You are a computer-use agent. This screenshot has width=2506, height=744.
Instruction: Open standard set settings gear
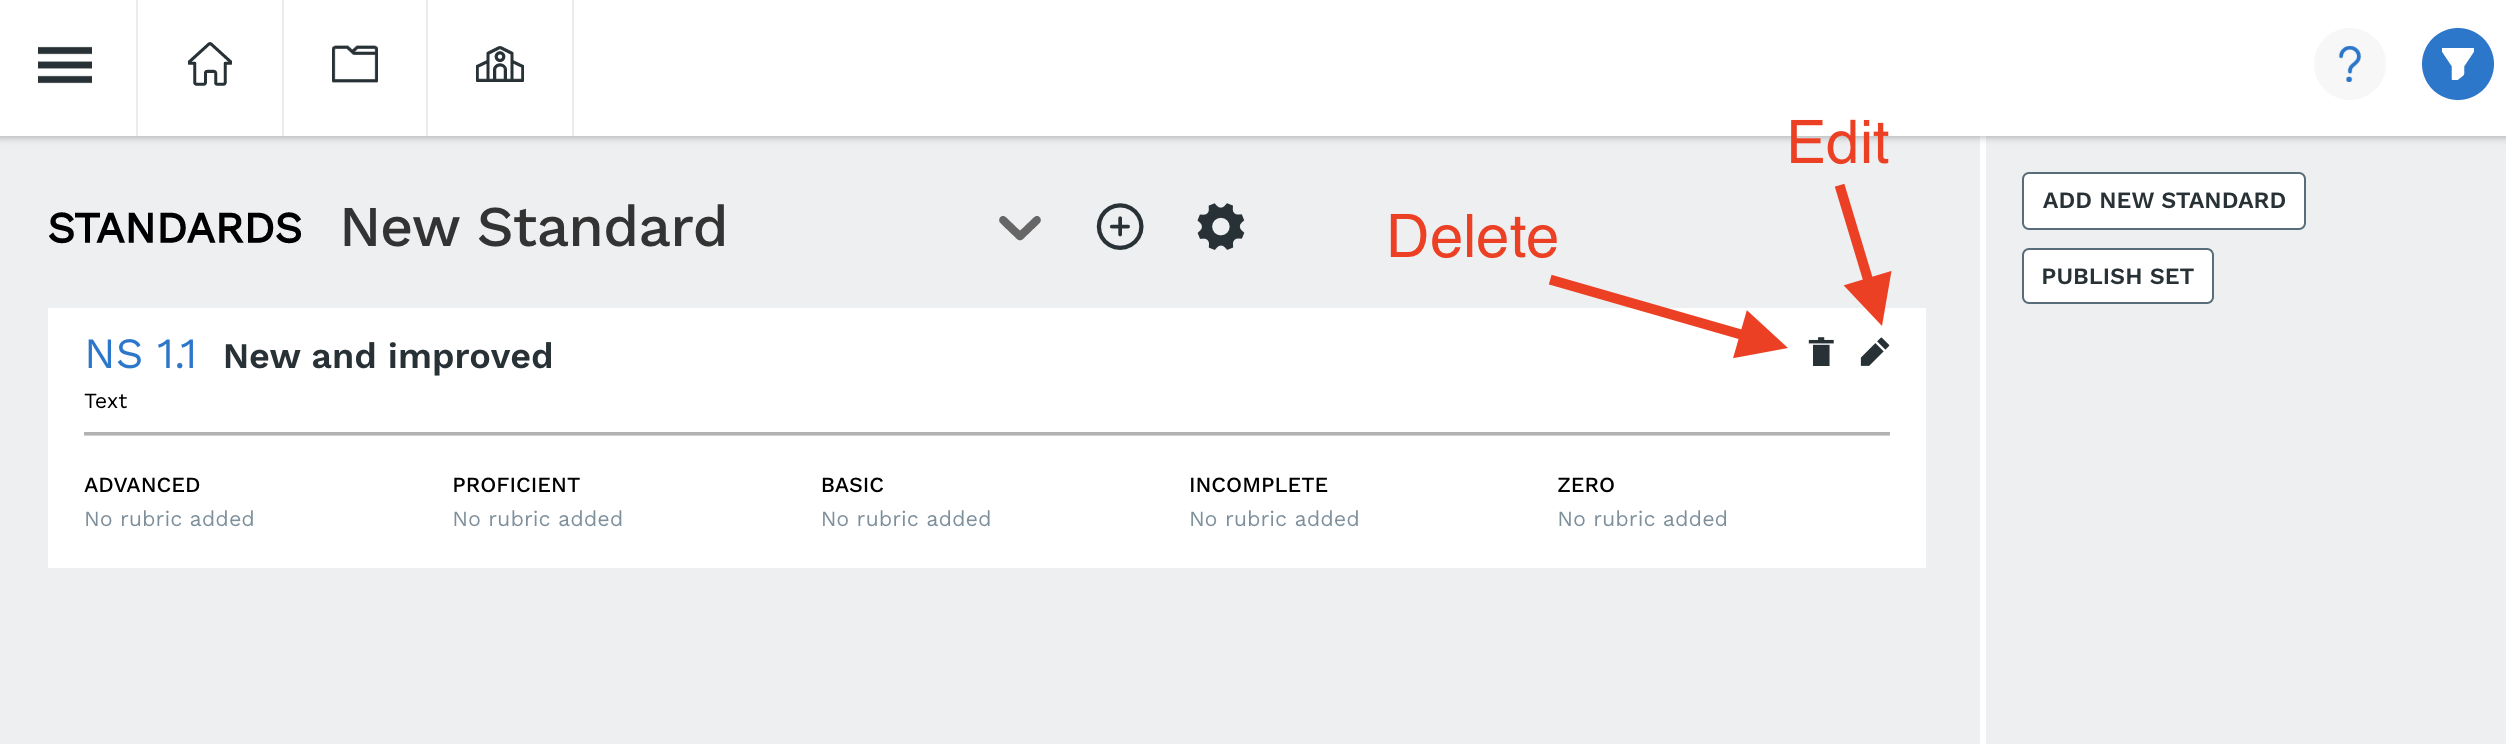click(1221, 227)
